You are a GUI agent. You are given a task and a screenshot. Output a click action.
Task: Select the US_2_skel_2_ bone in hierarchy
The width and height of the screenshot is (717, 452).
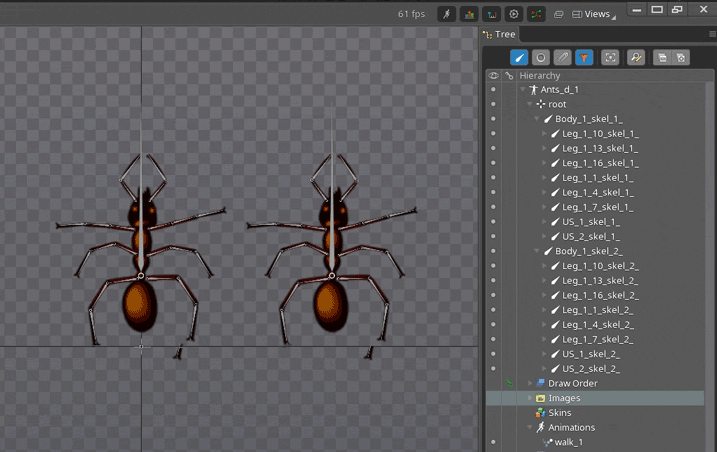point(590,369)
